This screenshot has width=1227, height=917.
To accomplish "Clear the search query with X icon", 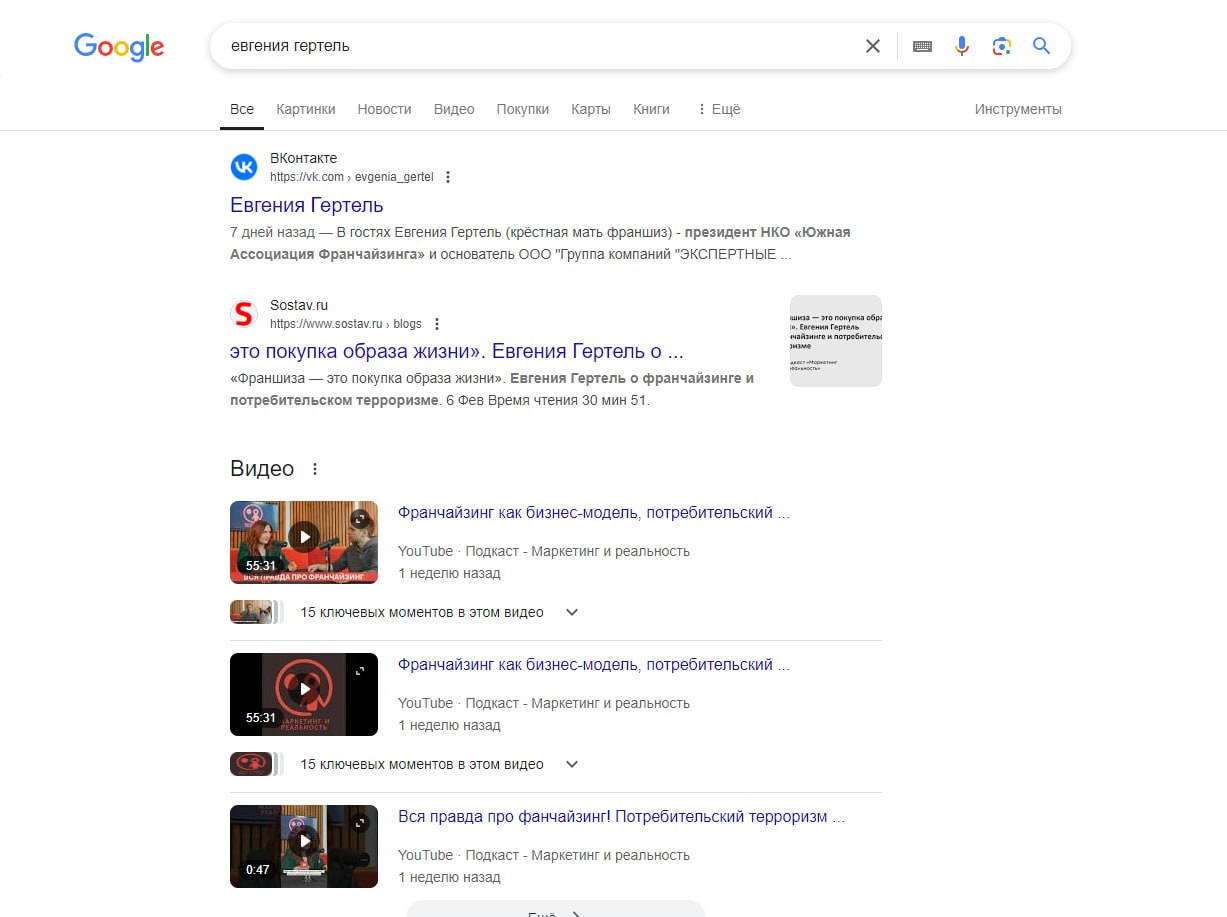I will click(873, 46).
